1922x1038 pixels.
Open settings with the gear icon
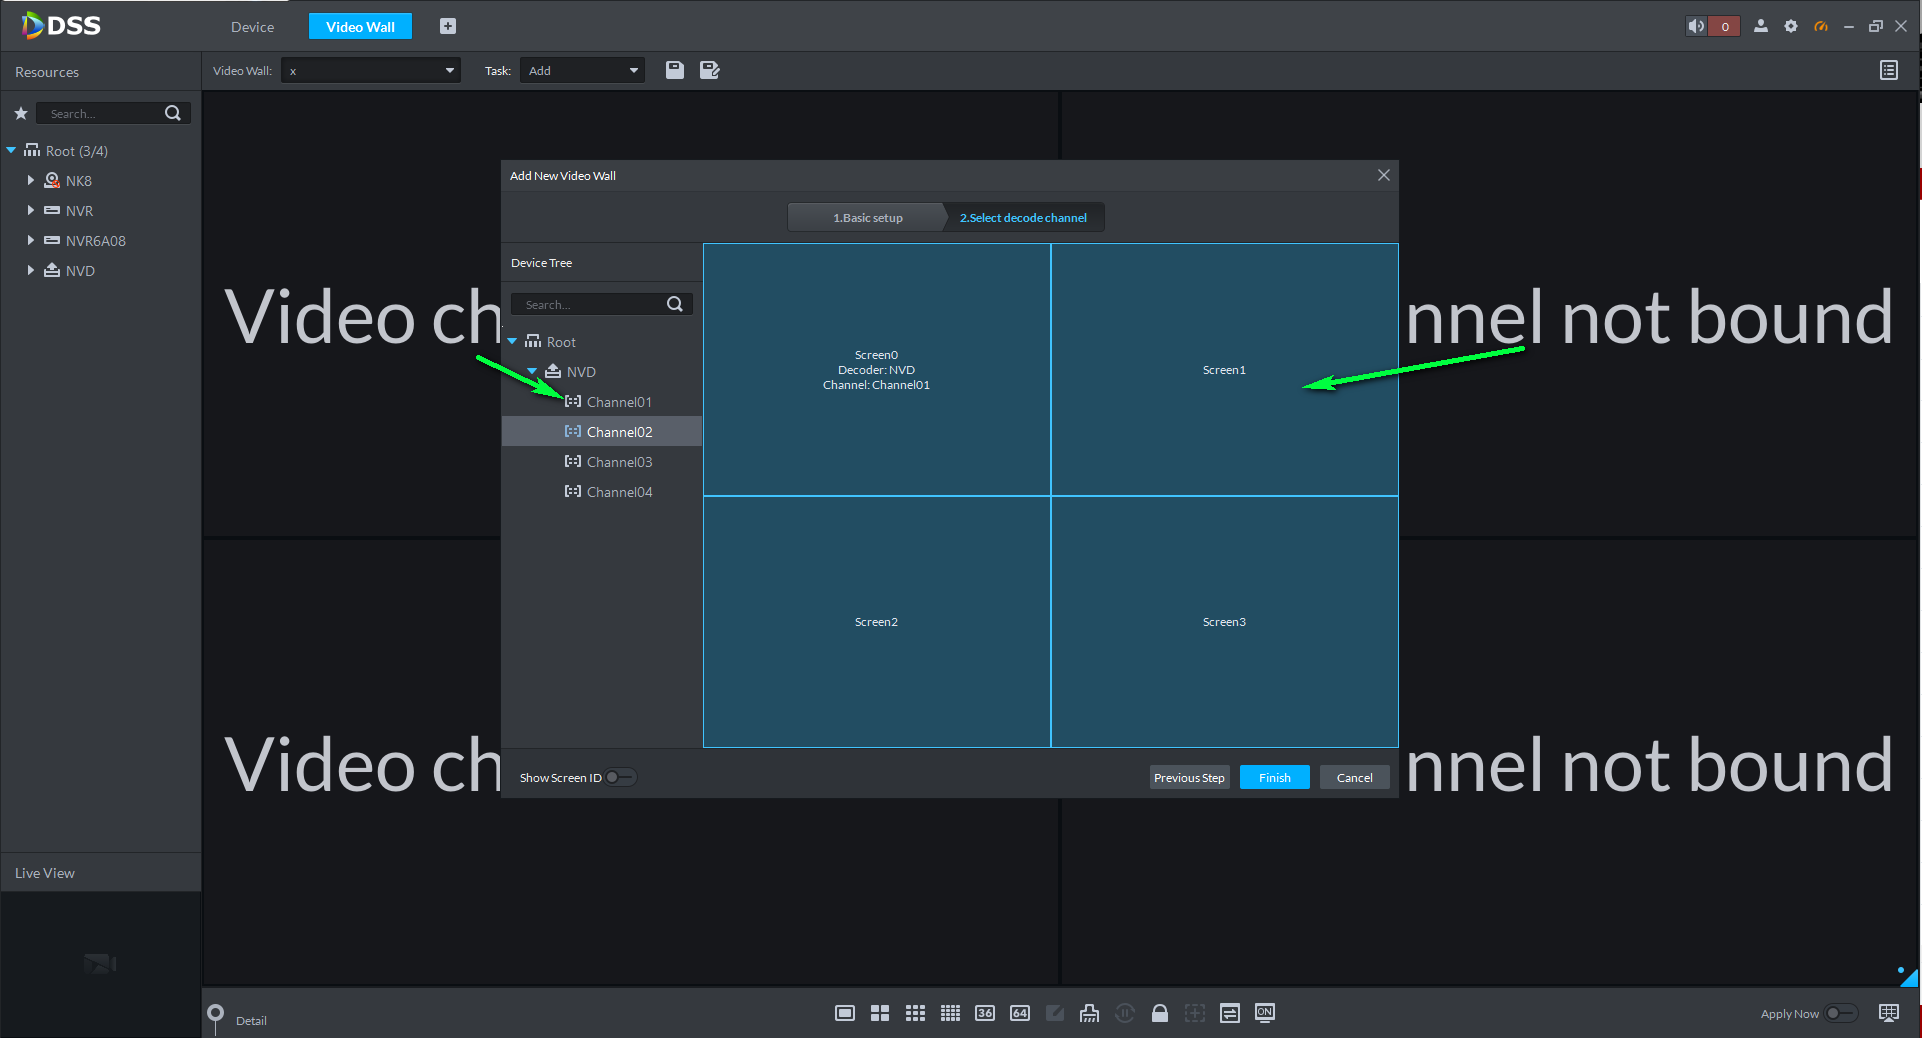point(1791,26)
